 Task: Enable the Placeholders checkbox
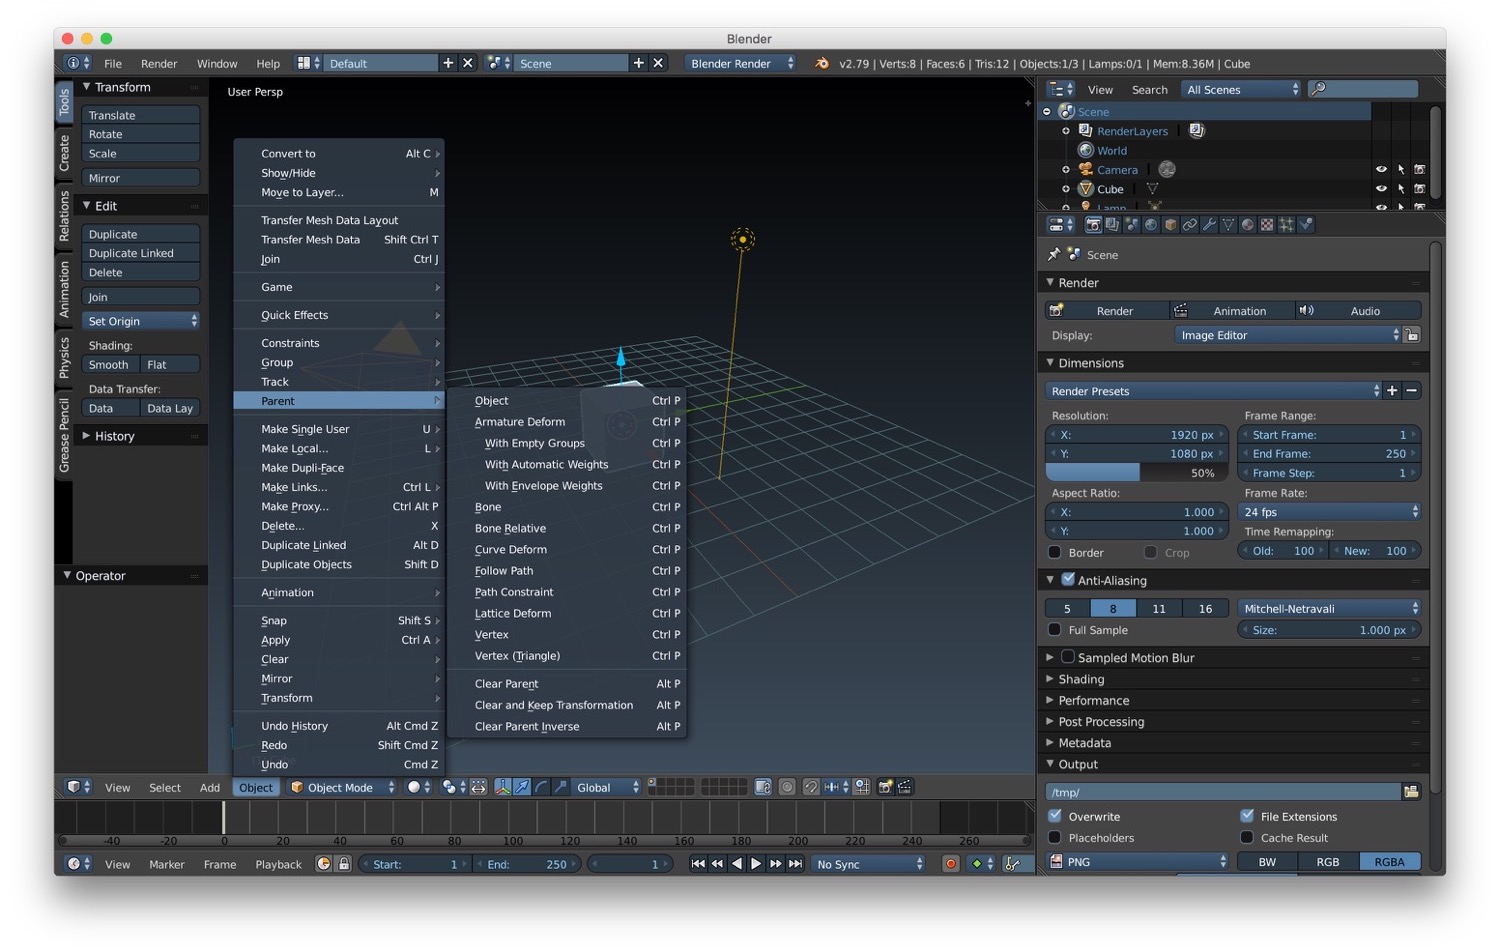click(1054, 837)
